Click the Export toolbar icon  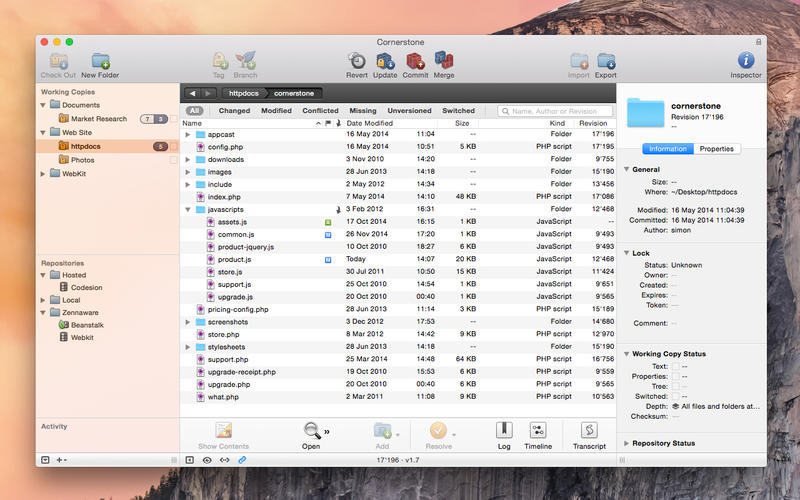point(606,61)
